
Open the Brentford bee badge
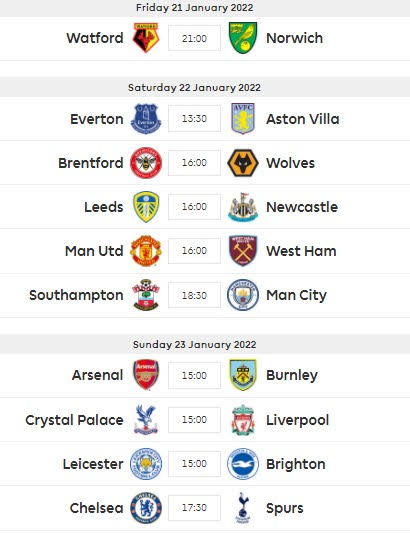146,163
